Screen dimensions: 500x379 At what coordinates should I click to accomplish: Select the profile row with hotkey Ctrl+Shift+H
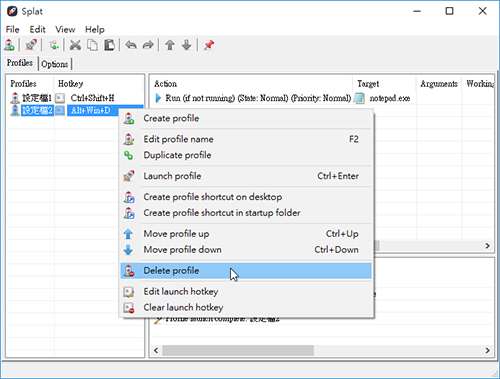point(75,98)
